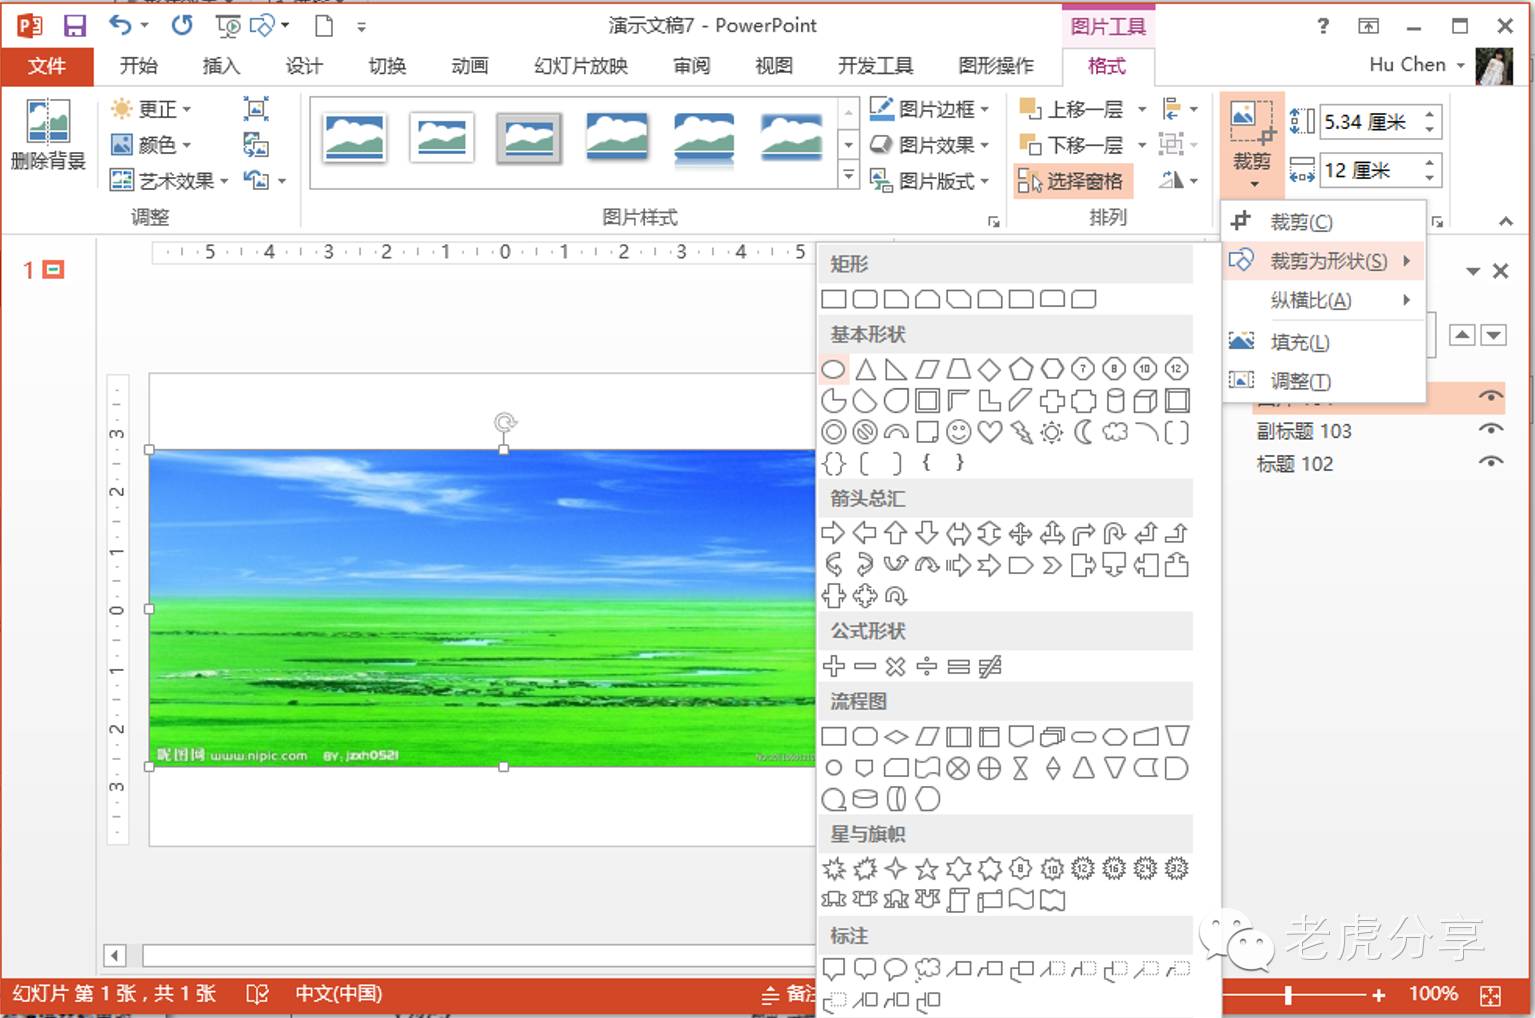
Task: Select the heart shape in basic shapes
Action: 990,432
